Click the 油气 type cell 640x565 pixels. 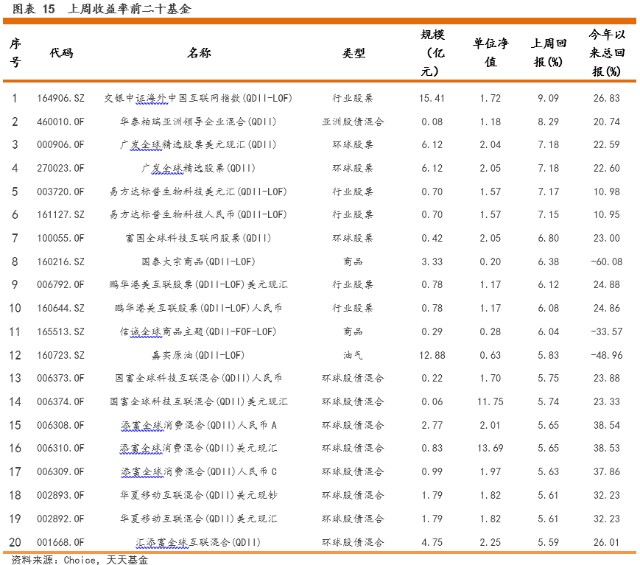click(x=353, y=355)
